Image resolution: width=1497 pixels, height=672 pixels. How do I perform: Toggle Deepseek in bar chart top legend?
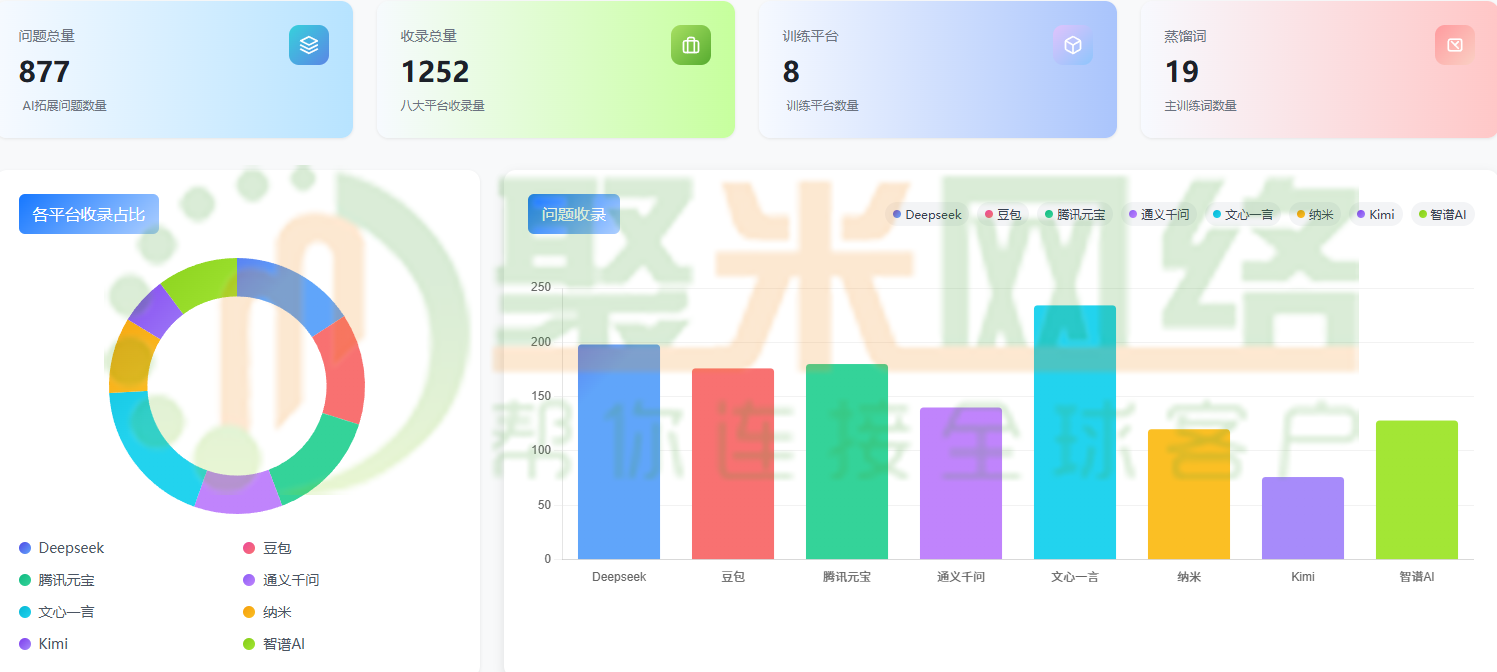(927, 214)
